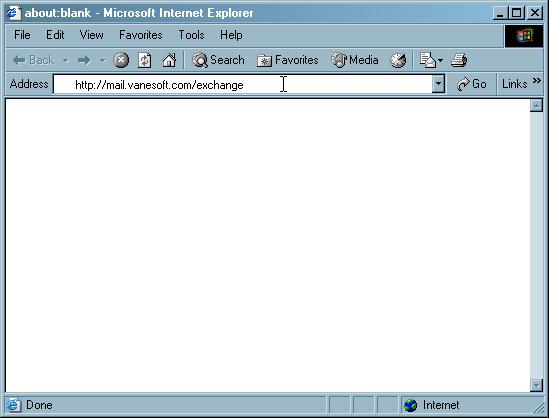Image resolution: width=549 pixels, height=418 pixels.
Task: Click the Links toolbar label
Action: (x=514, y=84)
